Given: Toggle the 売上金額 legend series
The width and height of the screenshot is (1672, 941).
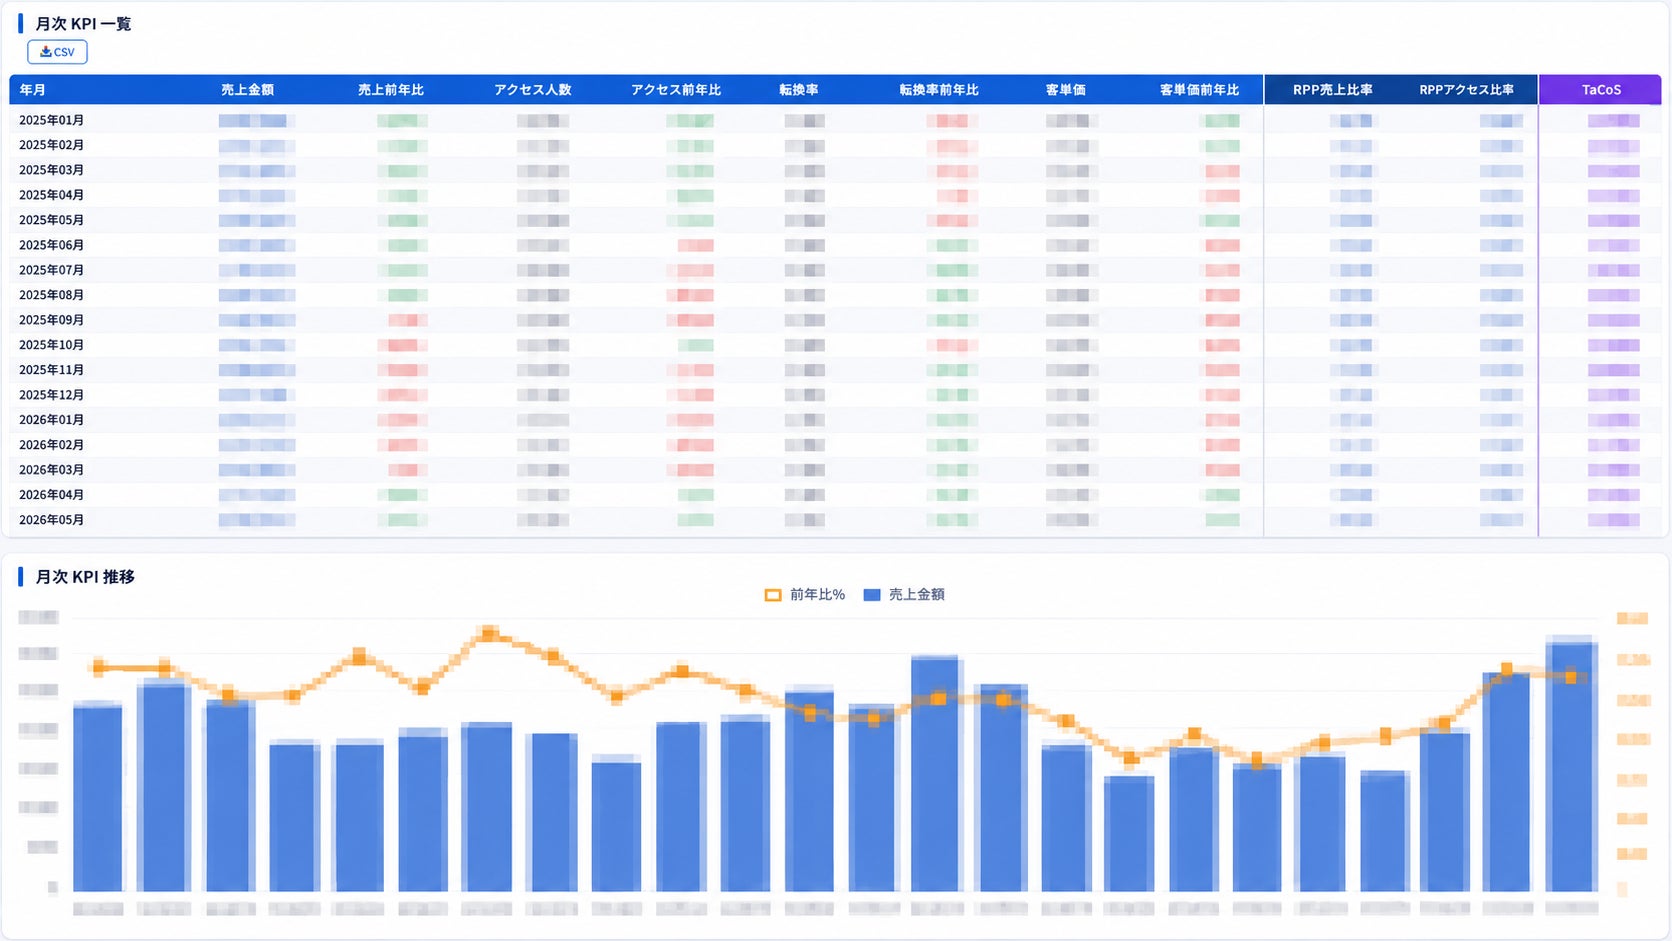Looking at the screenshot, I should [904, 594].
